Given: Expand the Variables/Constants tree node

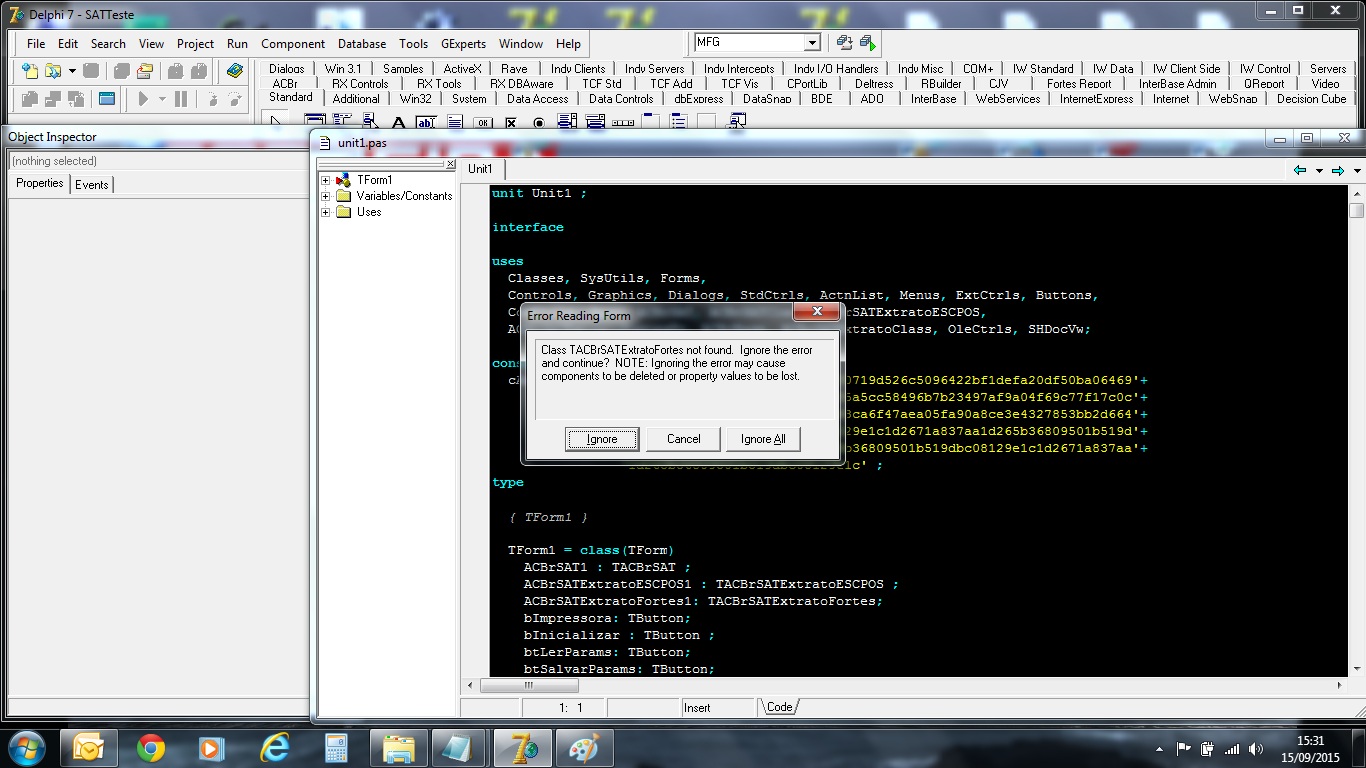Looking at the screenshot, I should point(326,196).
